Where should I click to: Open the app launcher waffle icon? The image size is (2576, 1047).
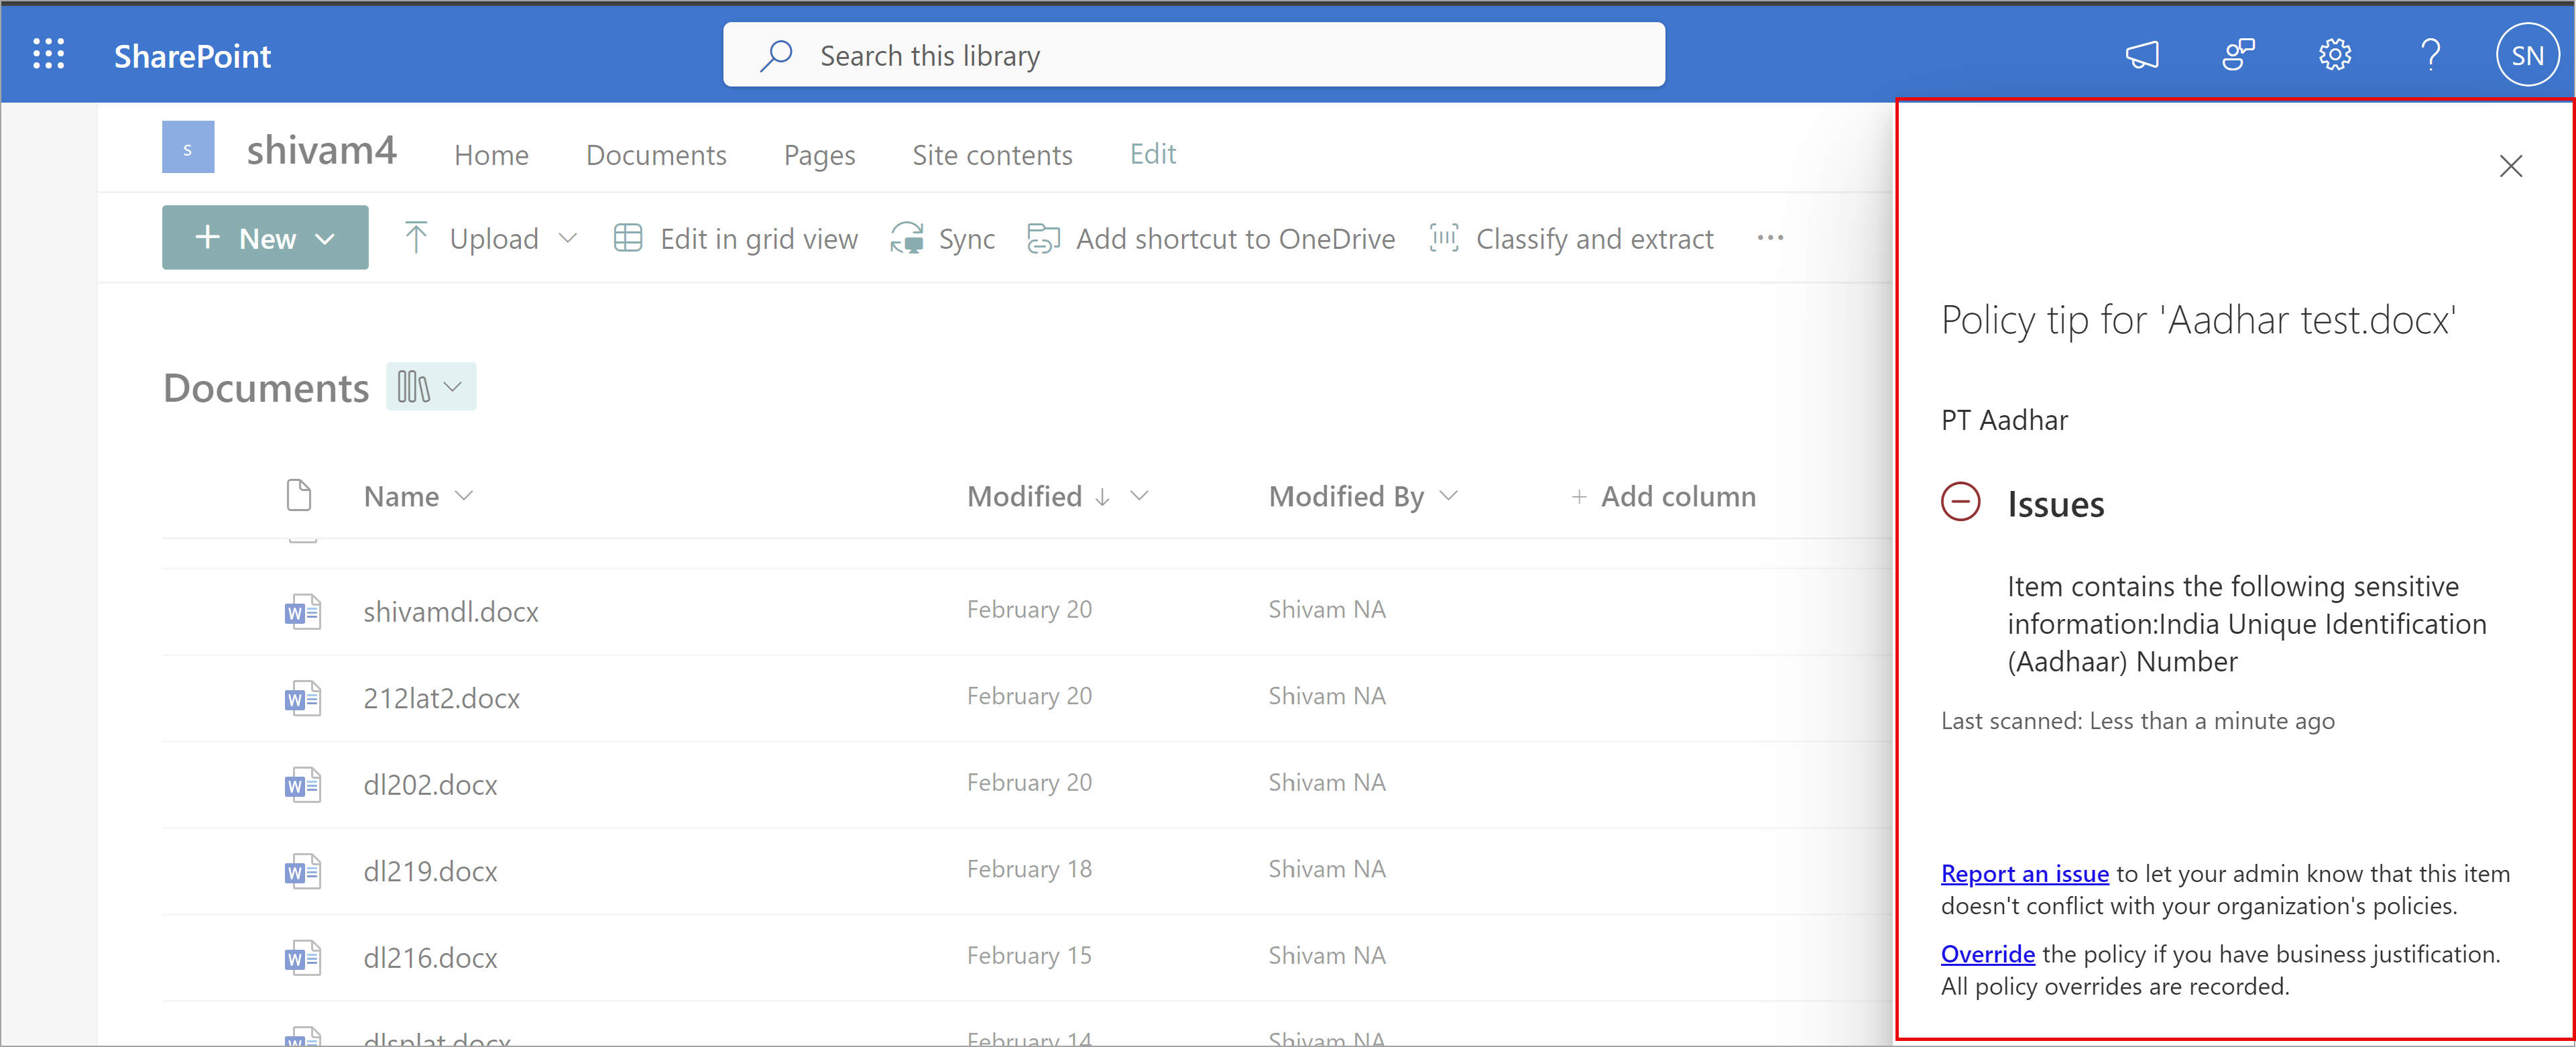48,54
